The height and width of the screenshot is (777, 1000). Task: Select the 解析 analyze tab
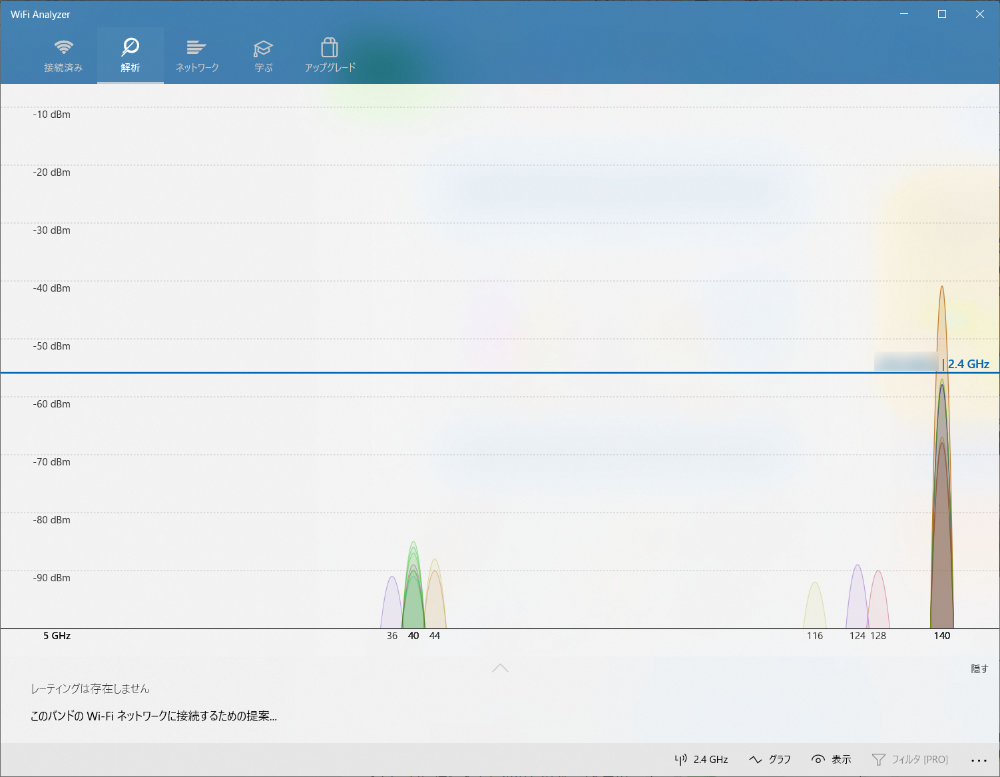(130, 56)
